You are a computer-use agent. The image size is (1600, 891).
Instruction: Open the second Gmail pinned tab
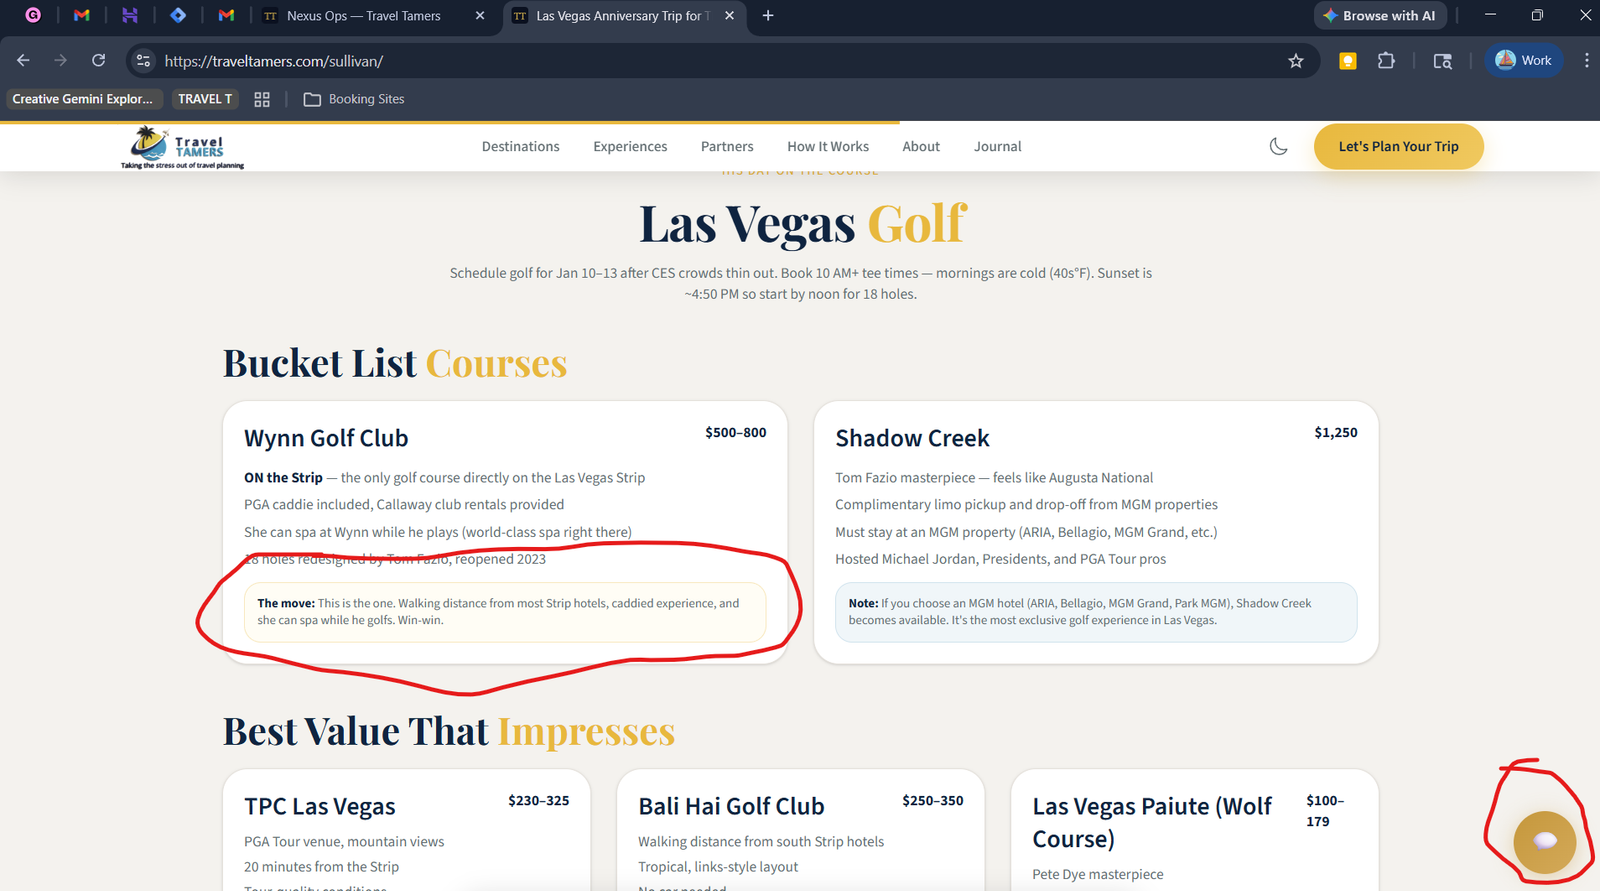click(226, 15)
